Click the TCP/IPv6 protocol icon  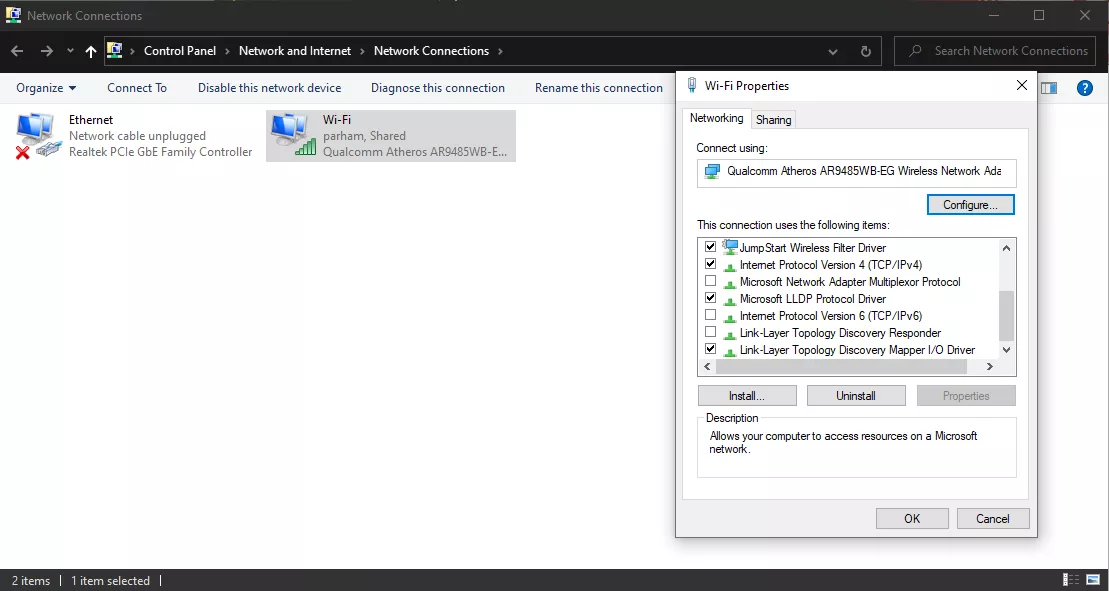coord(730,317)
